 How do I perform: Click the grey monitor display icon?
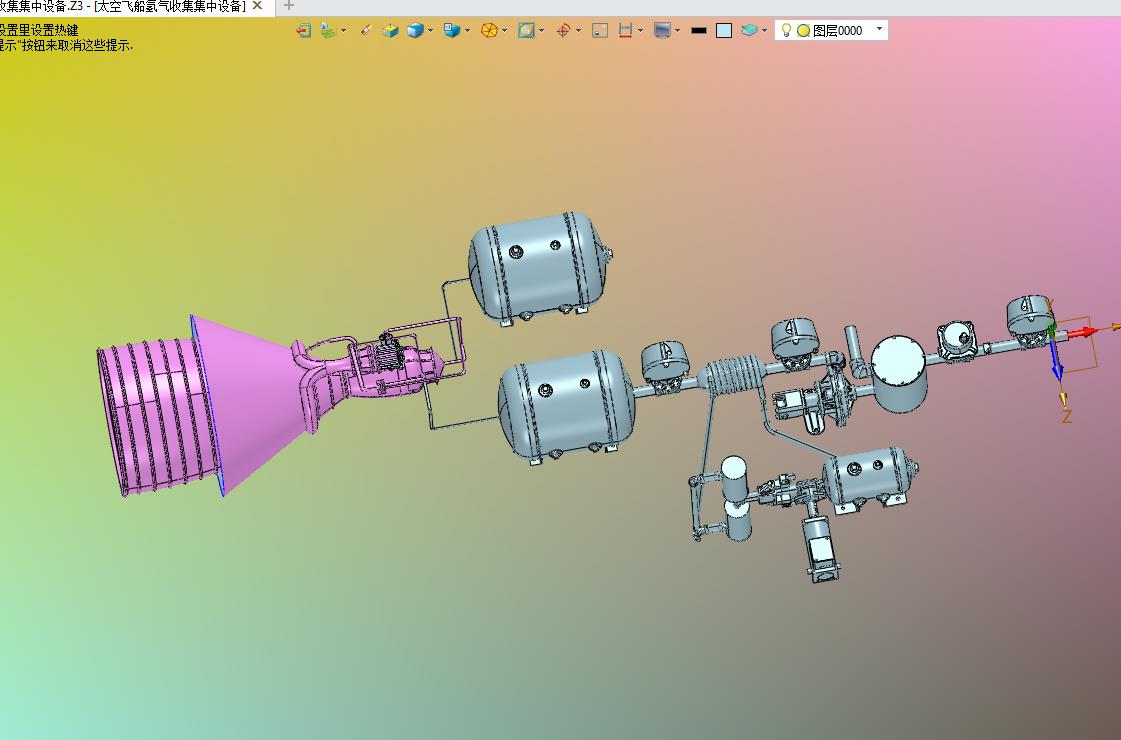click(x=663, y=31)
